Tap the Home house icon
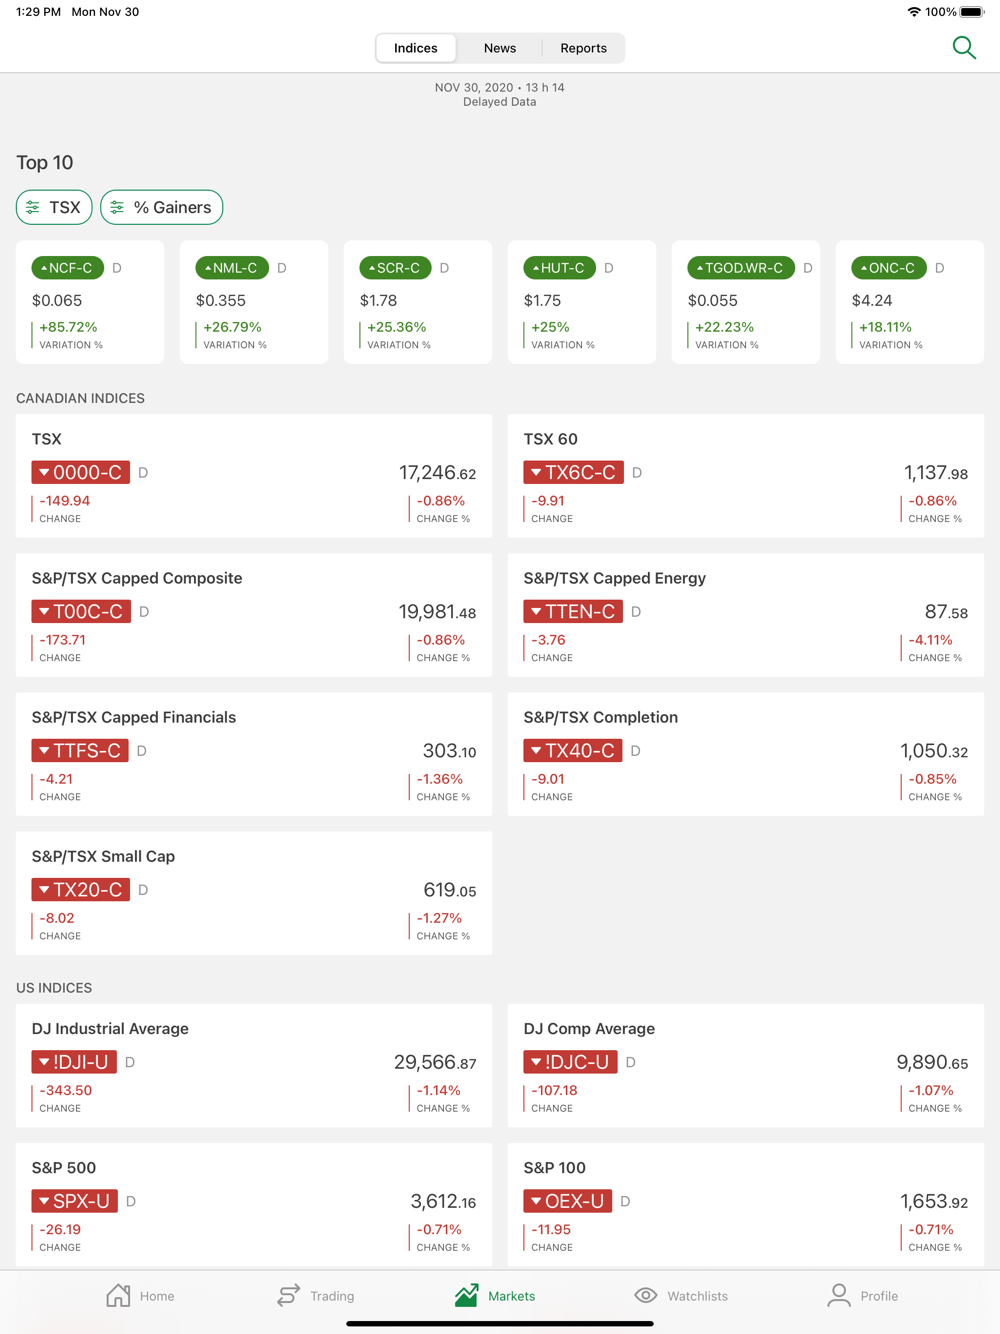Viewport: 1000px width, 1334px height. [118, 1295]
